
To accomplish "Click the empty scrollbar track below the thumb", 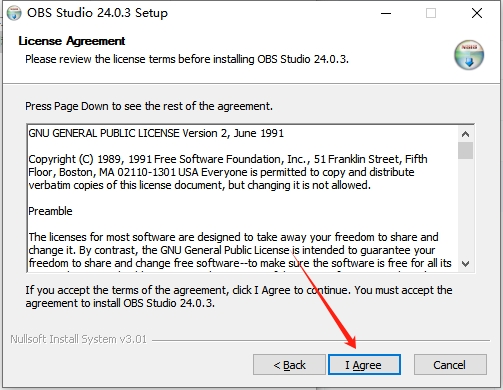I will 466,207.
